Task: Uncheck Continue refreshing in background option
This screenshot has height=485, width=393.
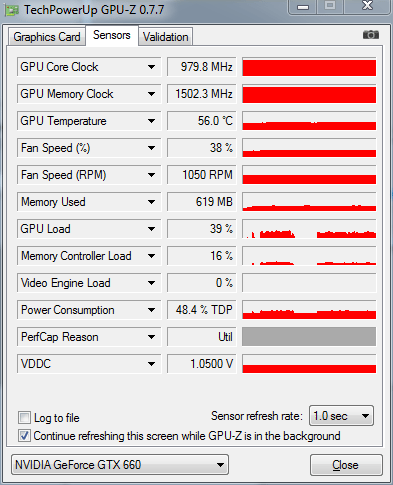Action: coord(24,436)
